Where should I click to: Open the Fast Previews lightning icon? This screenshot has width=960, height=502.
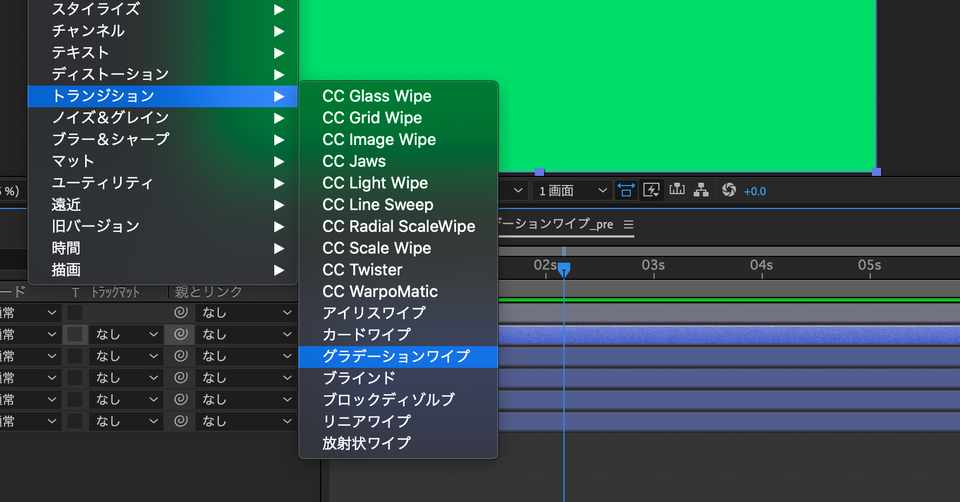click(651, 190)
